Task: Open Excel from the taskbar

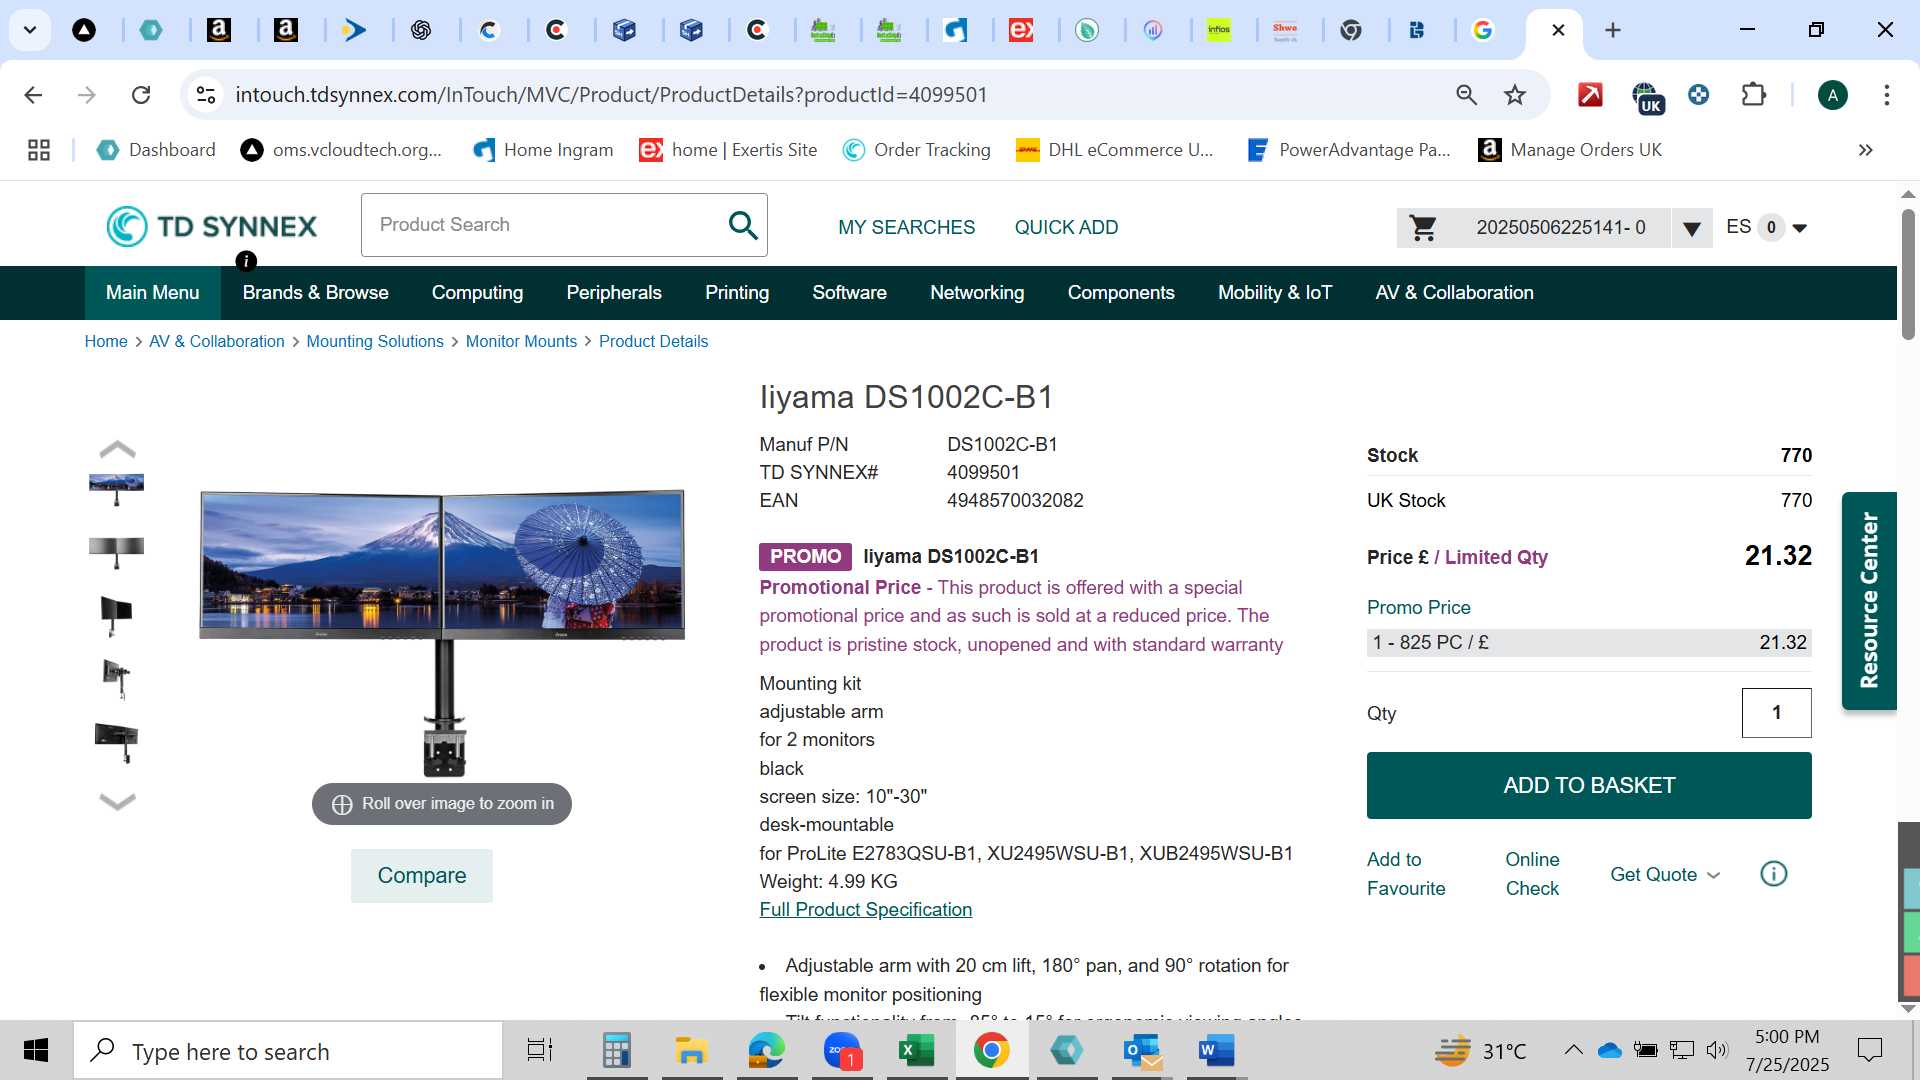Action: [916, 1051]
